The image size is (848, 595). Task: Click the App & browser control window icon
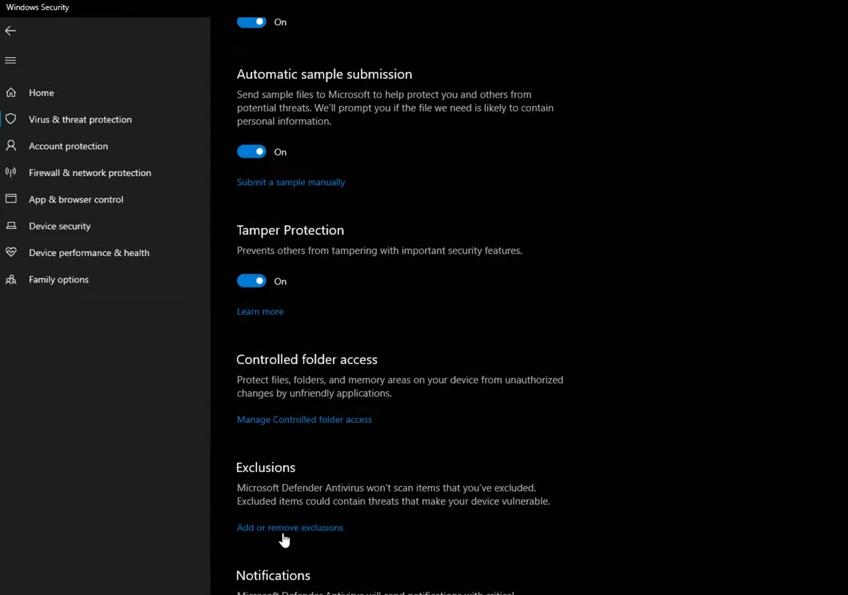(x=11, y=199)
